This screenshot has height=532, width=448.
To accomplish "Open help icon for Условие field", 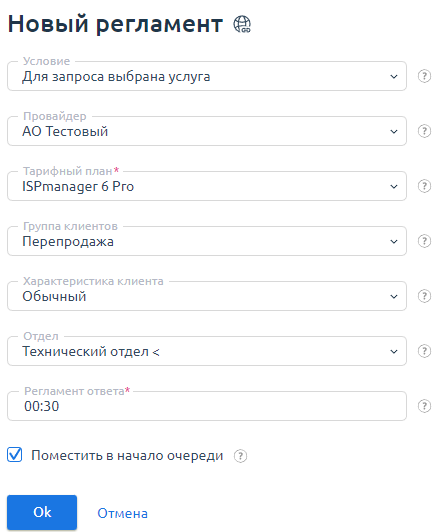I will [x=424, y=76].
